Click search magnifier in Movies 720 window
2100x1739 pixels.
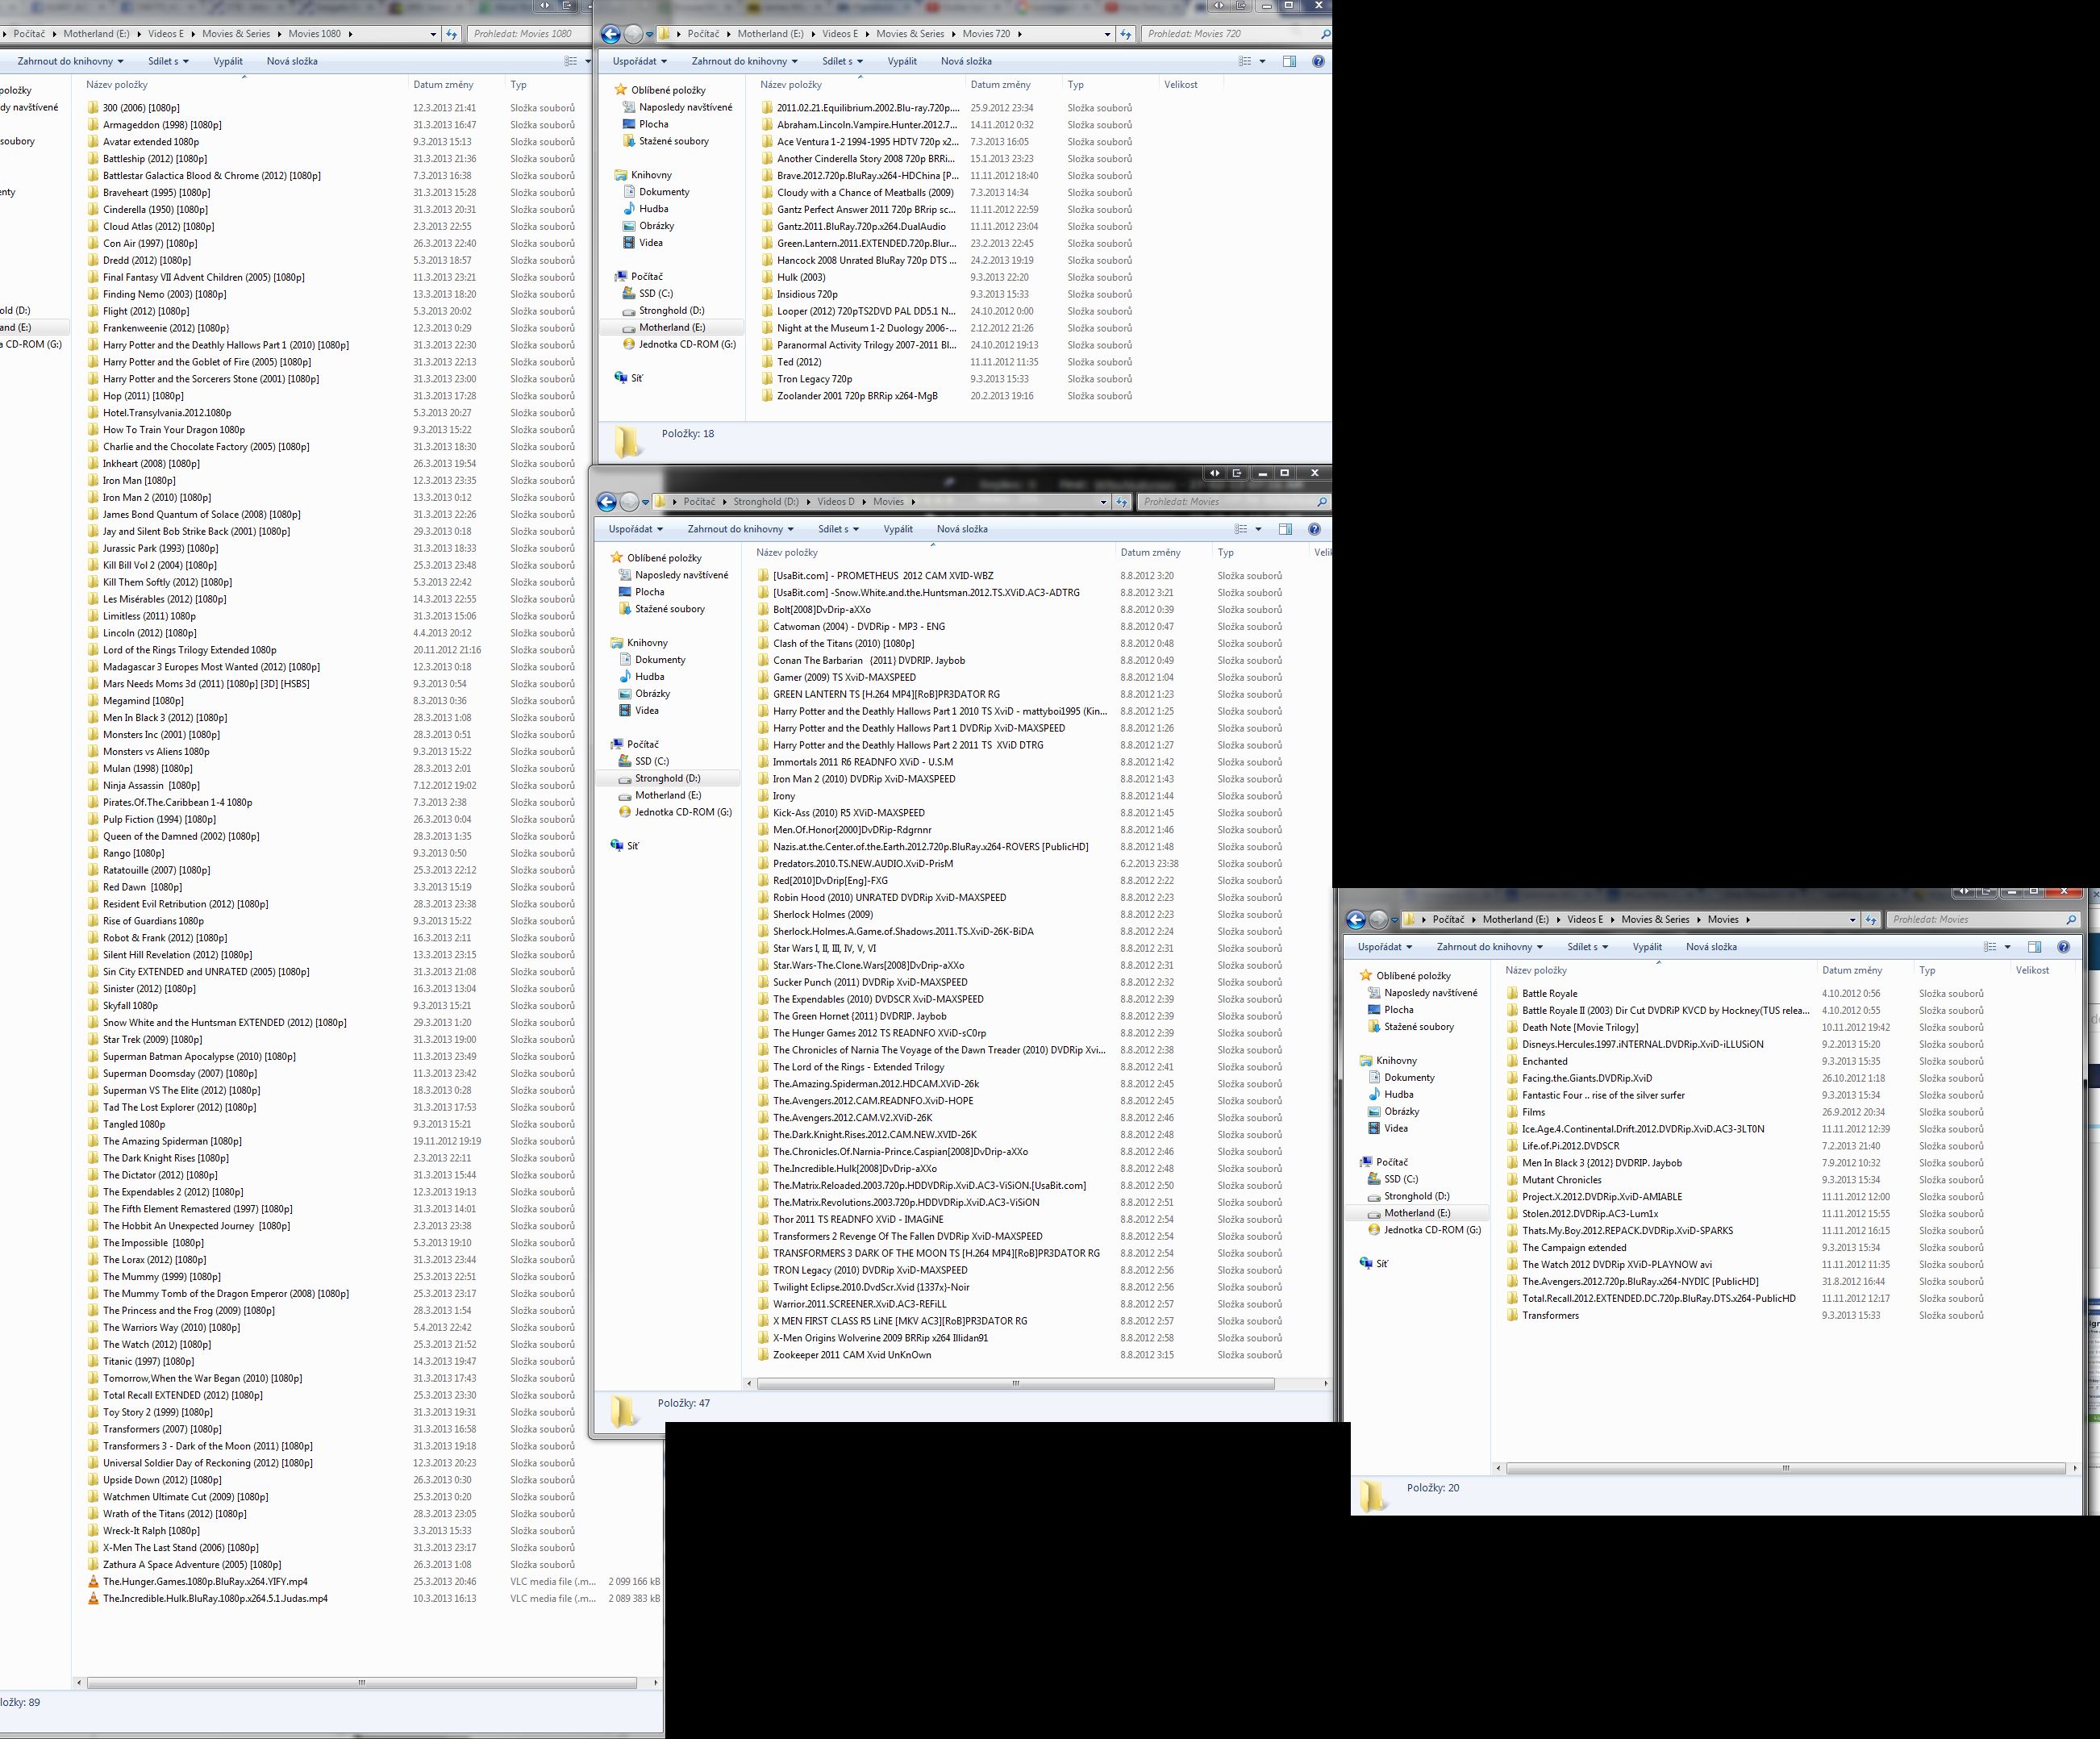click(1325, 34)
